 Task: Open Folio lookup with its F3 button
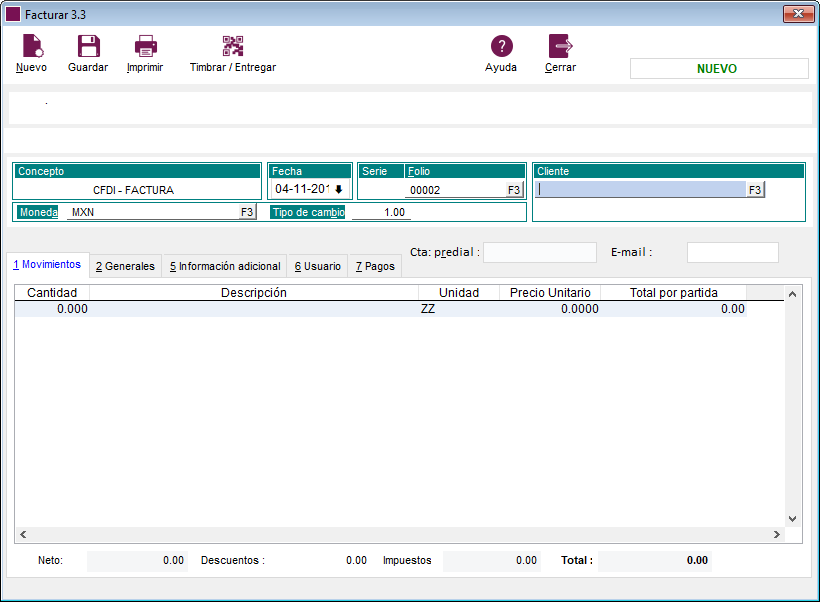[x=514, y=190]
